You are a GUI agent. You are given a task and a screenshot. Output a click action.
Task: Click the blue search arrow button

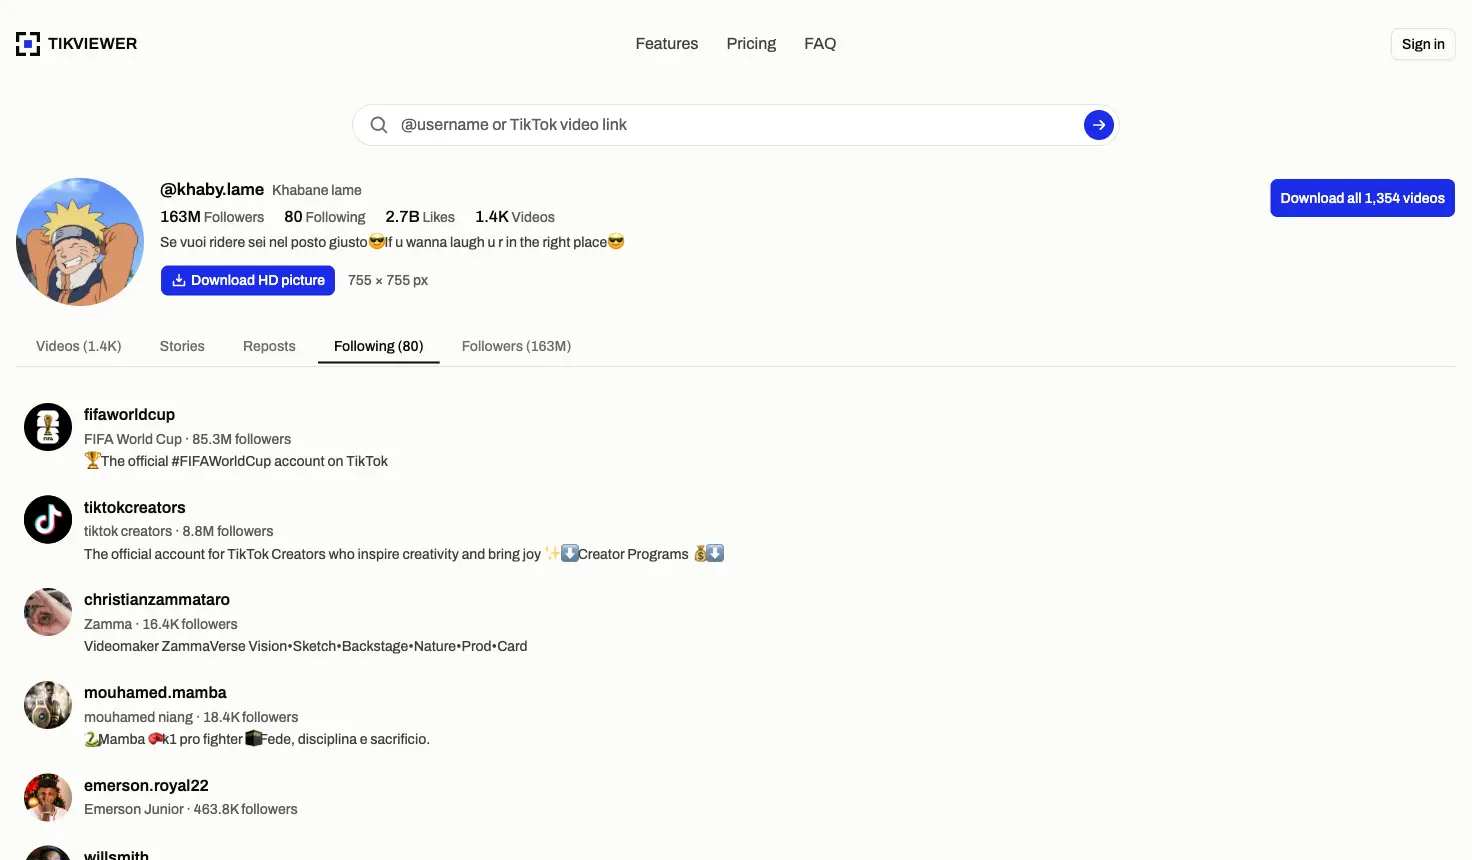(x=1098, y=125)
